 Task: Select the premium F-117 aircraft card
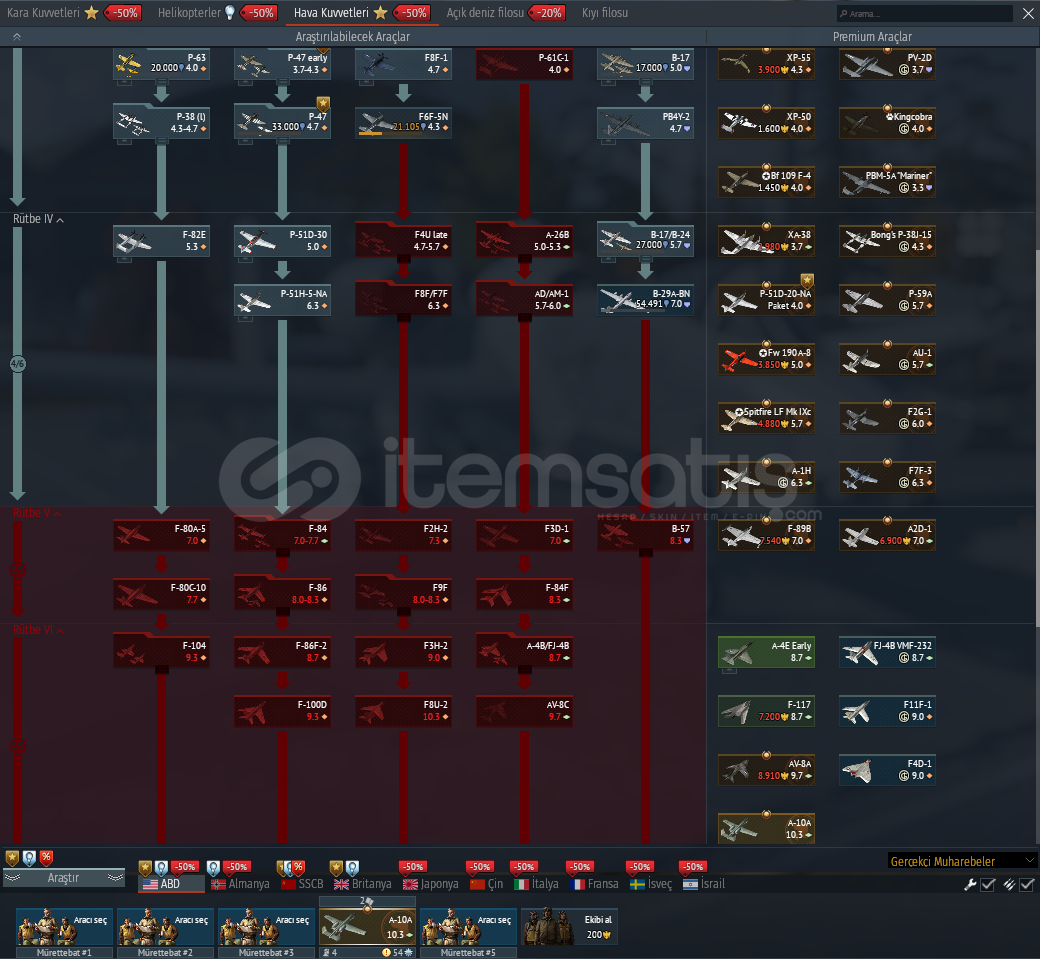coord(766,711)
